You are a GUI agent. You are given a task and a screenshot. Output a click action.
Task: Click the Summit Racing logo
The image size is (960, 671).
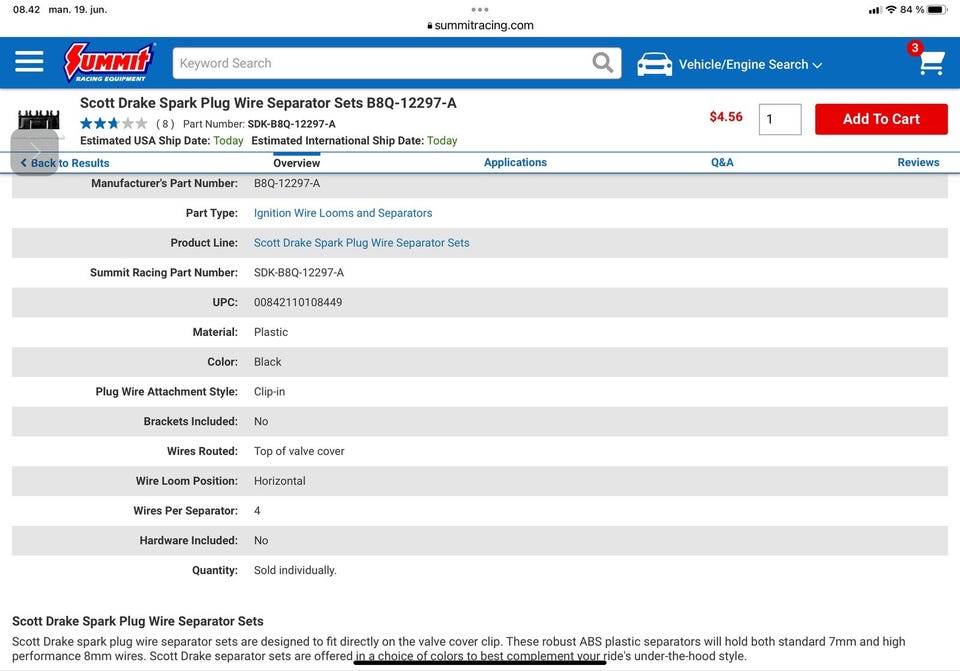108,62
